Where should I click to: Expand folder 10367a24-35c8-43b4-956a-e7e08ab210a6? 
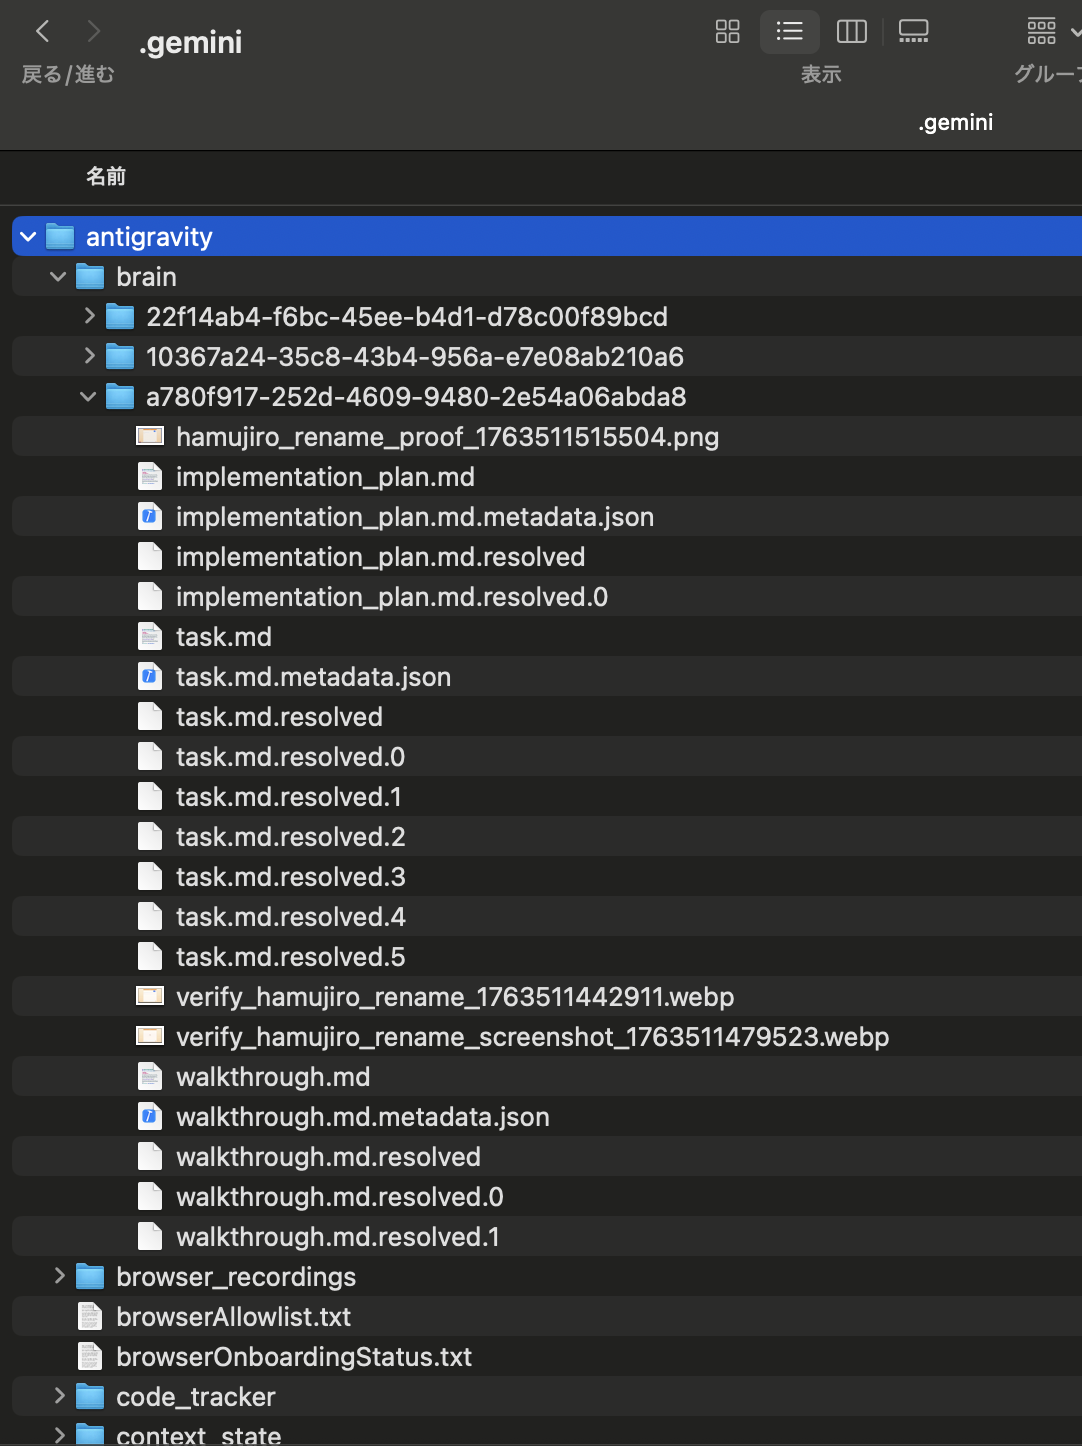[x=89, y=356]
